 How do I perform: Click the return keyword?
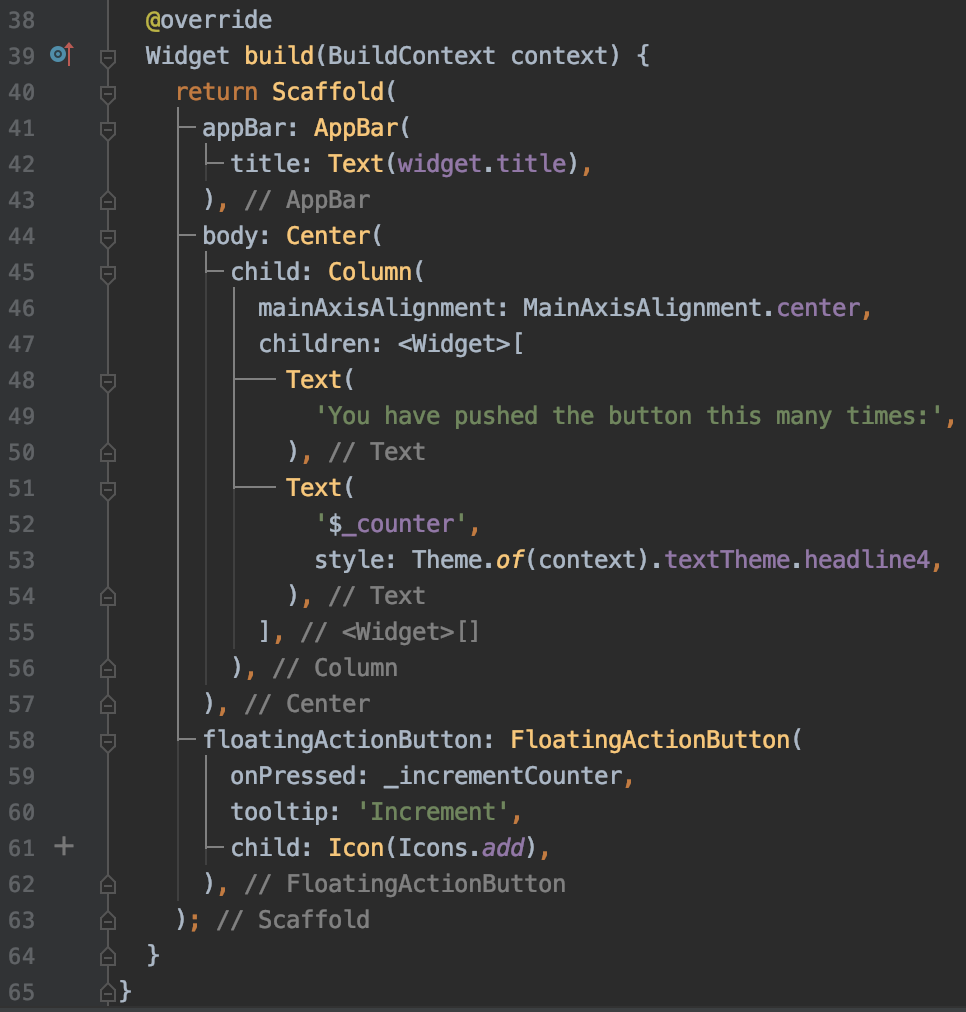pyautogui.click(x=216, y=92)
